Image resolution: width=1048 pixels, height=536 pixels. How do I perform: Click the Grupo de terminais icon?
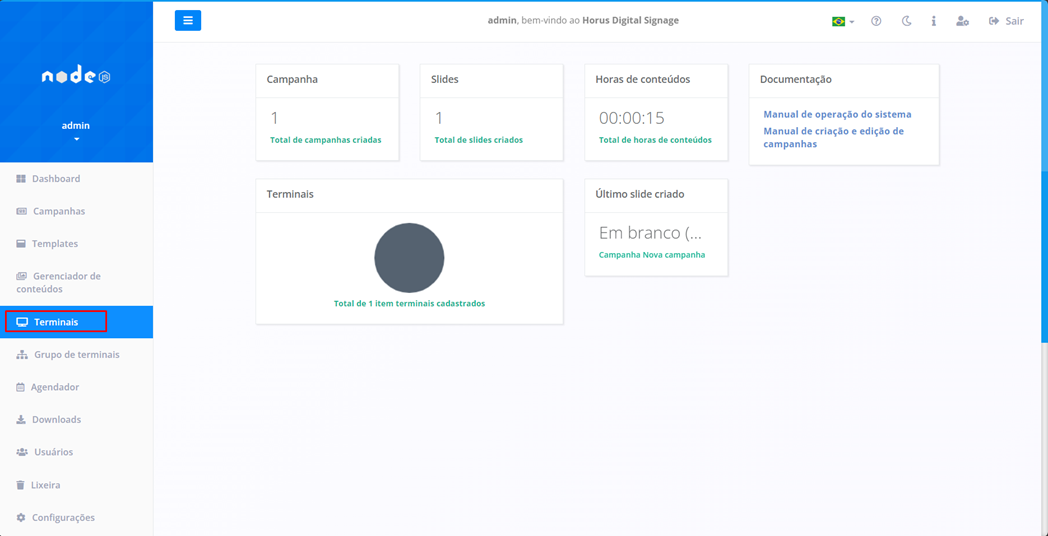(22, 355)
